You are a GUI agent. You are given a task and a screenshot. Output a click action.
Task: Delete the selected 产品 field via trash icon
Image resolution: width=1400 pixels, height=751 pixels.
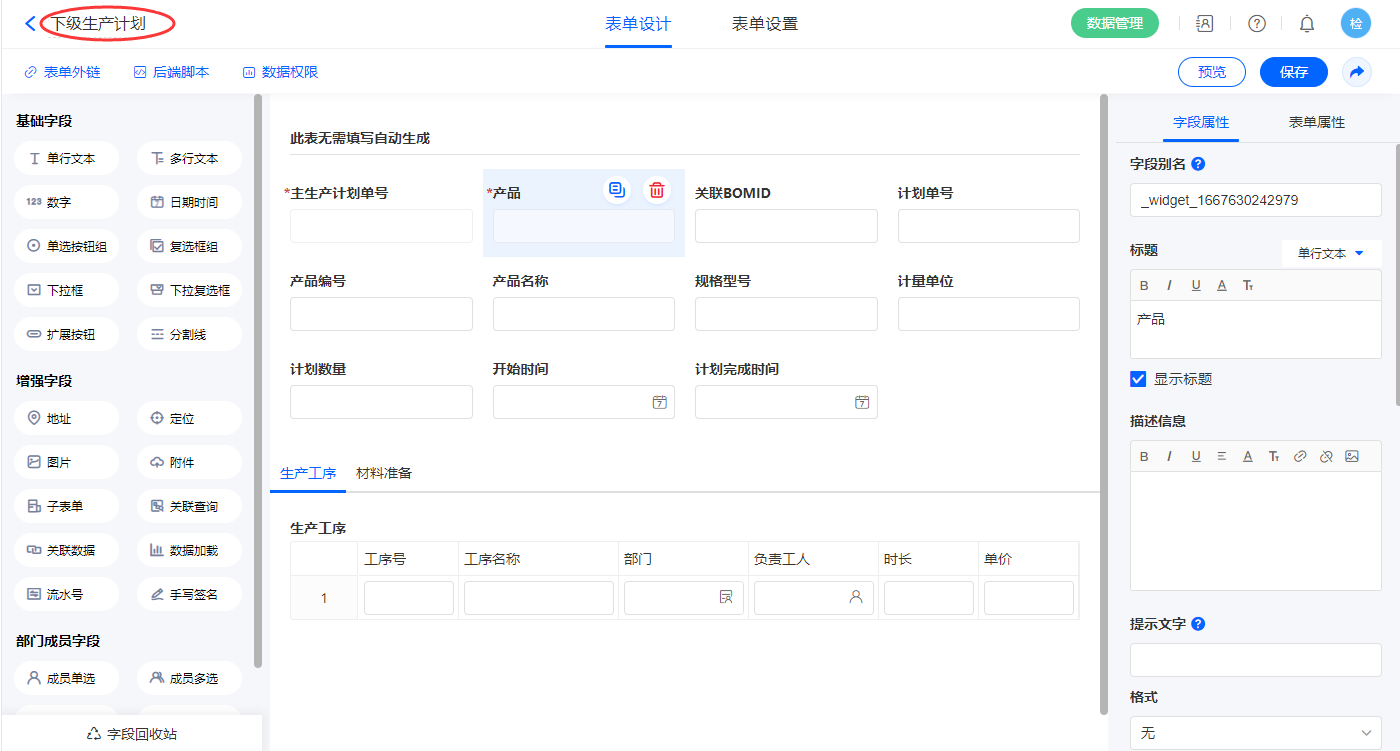coord(657,191)
